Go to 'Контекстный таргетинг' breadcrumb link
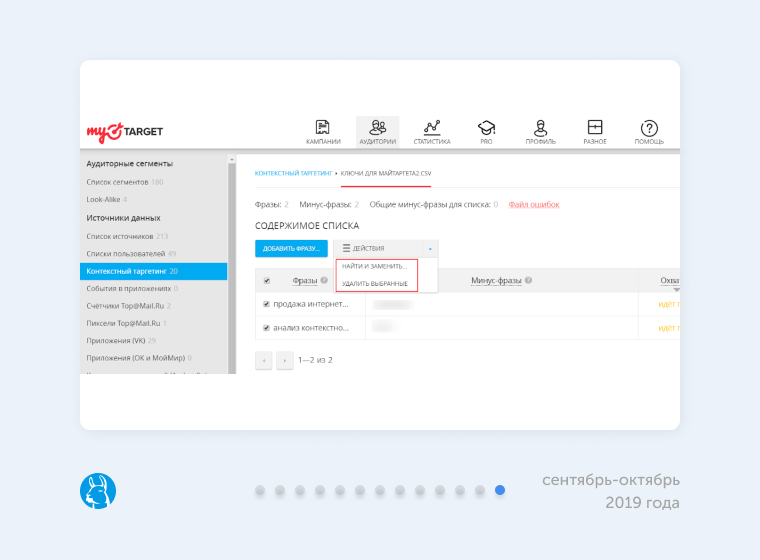Viewport: 760px width, 560px height. (293, 173)
